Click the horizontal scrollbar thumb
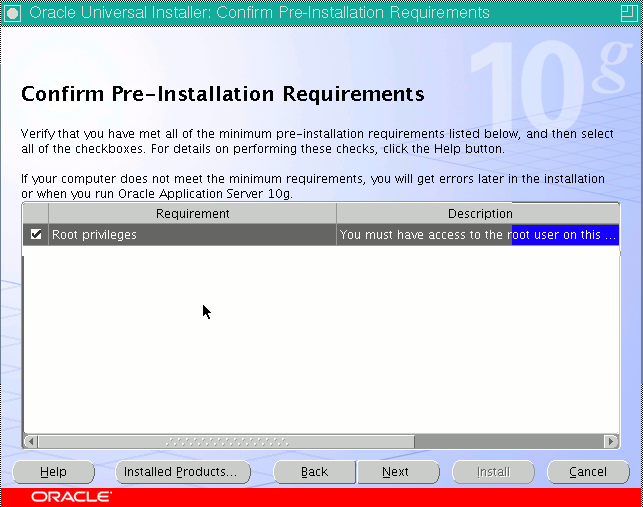 click(226, 441)
